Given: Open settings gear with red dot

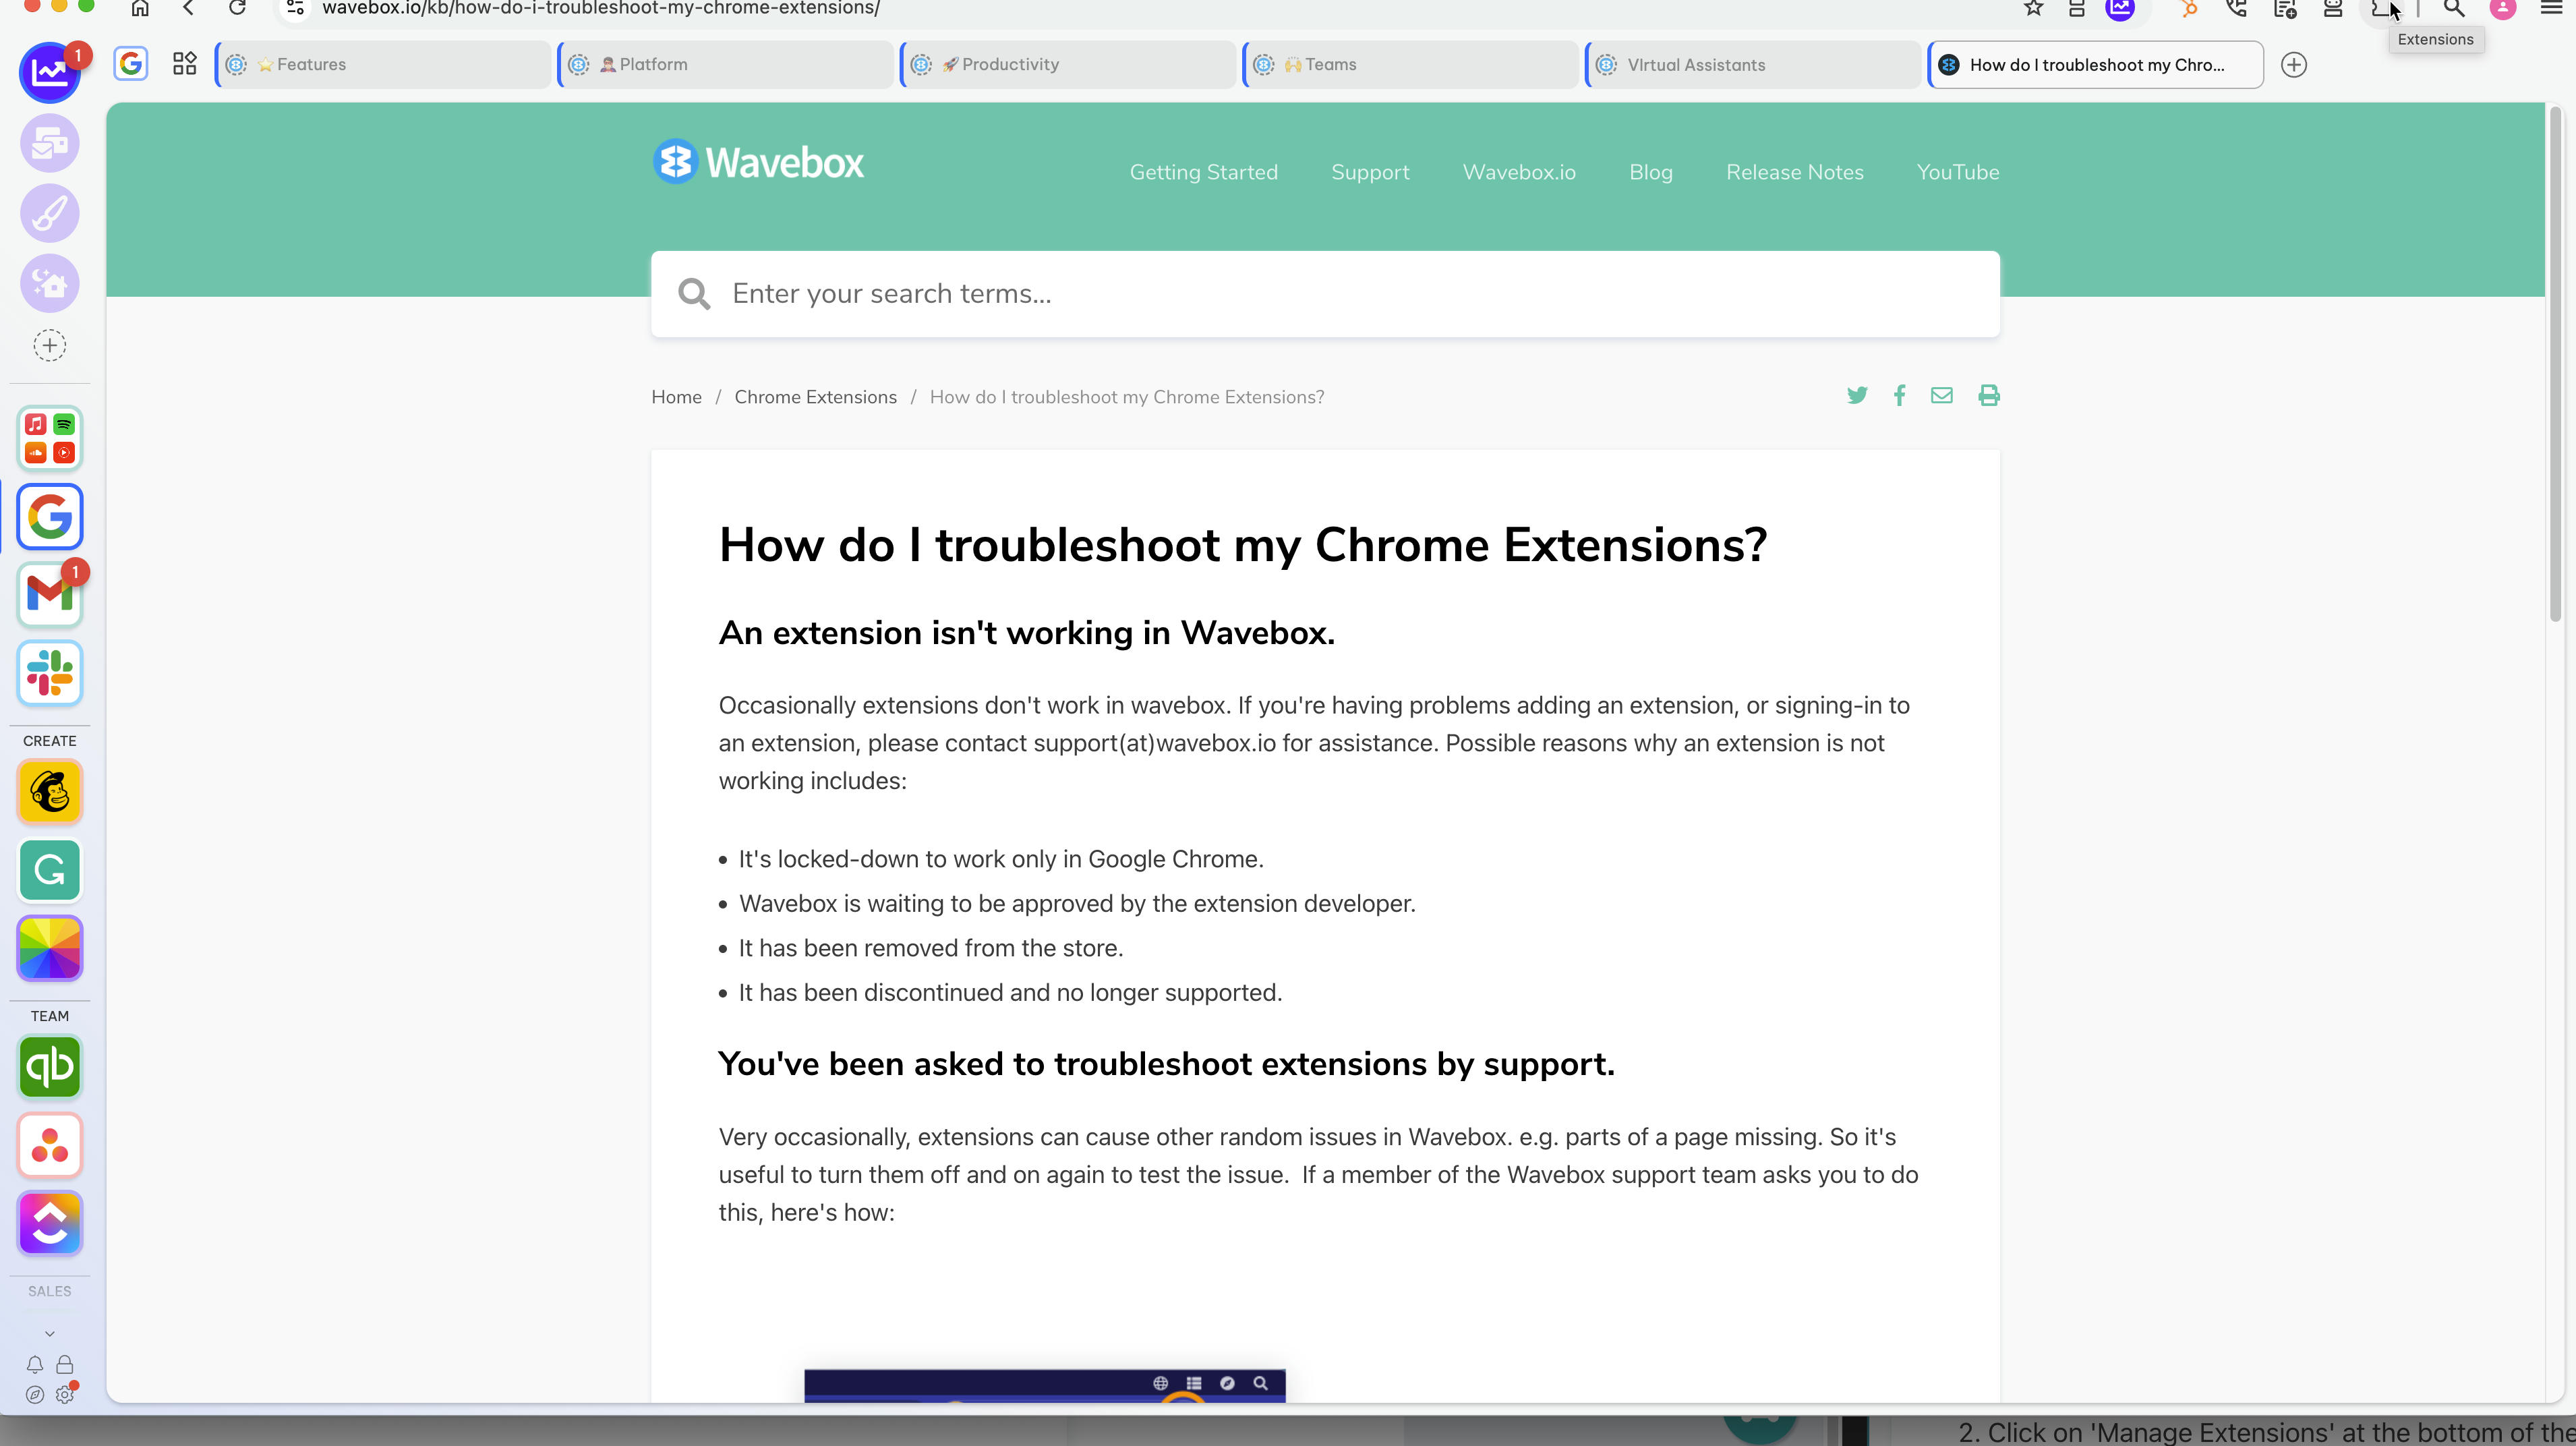Looking at the screenshot, I should click(x=65, y=1394).
